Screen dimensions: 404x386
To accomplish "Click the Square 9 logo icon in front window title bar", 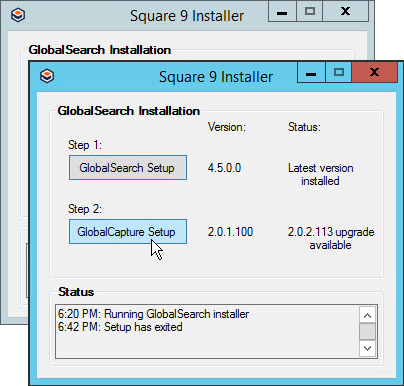I will (x=47, y=76).
